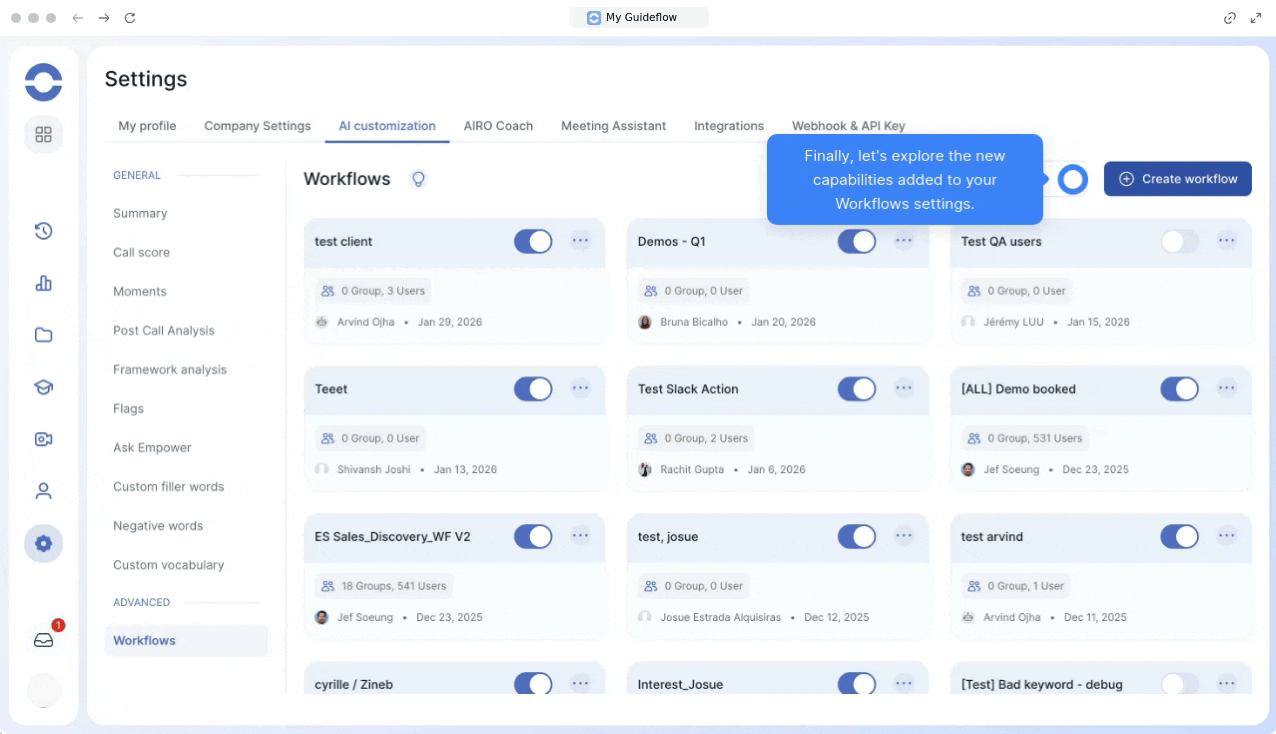
Task: Open the graduation cap coaching icon
Action: (43, 387)
